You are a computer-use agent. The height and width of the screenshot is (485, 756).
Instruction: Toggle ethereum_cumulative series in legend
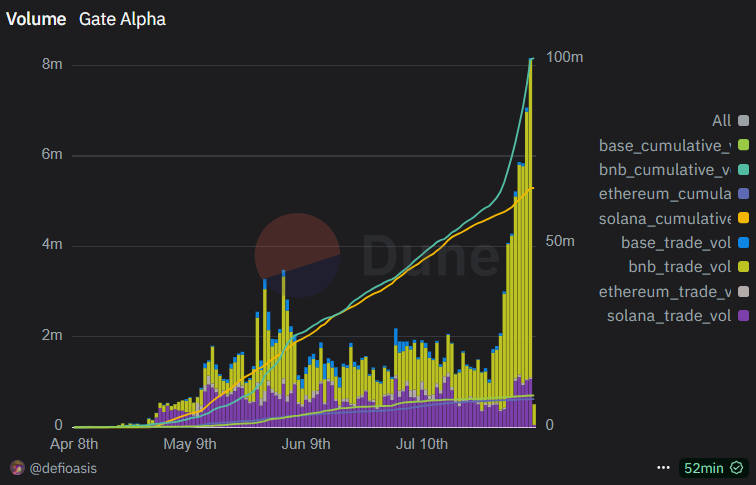pos(674,194)
